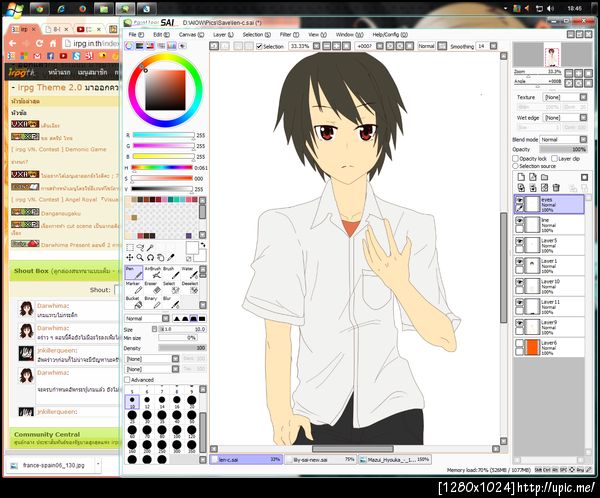Select the Blur tool
Screen dimensions: 600x498
click(171, 302)
